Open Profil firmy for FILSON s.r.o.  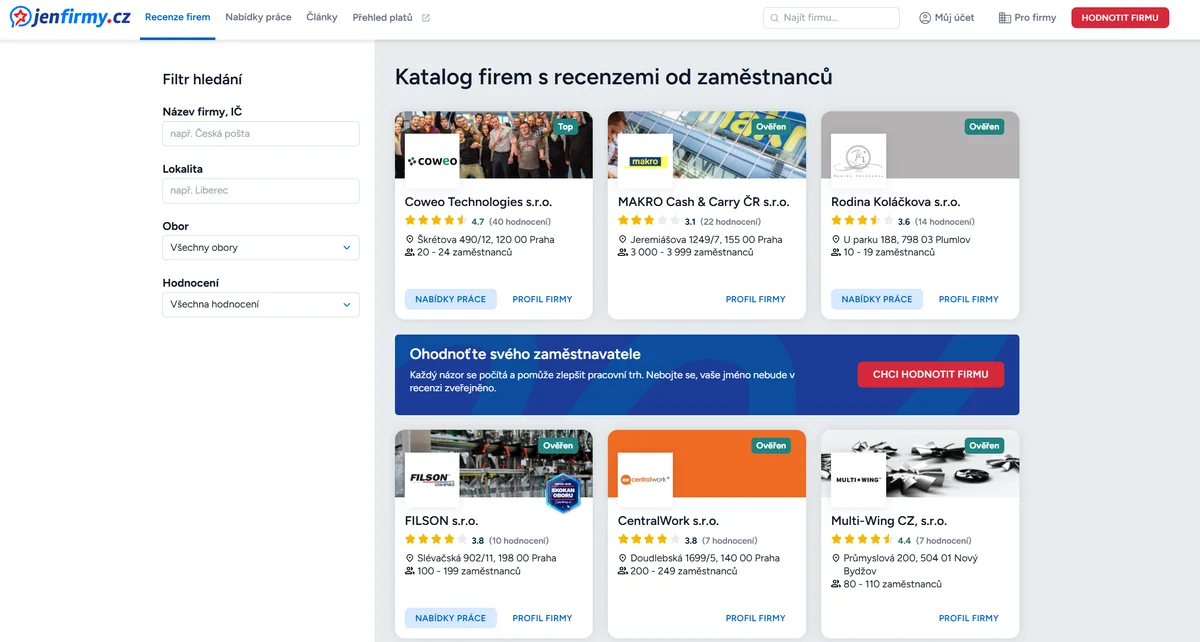click(x=543, y=618)
